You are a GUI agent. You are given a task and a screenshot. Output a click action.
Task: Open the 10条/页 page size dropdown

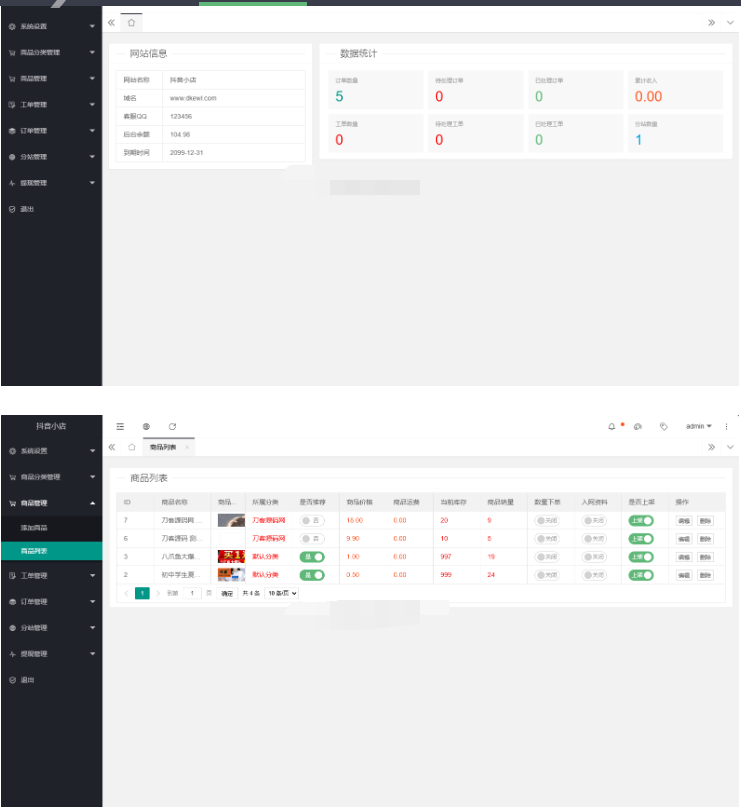pos(281,593)
